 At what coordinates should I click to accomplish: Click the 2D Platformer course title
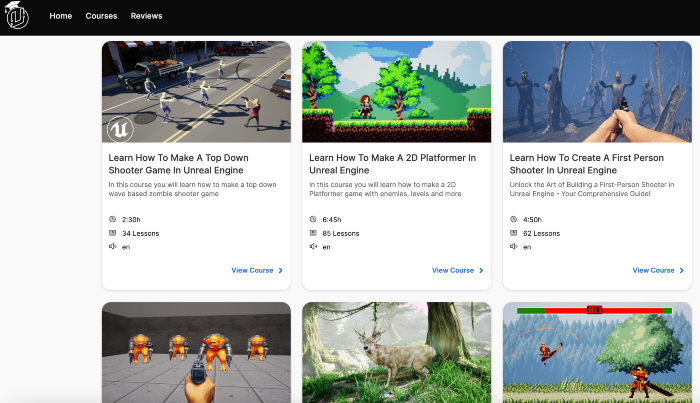392,164
